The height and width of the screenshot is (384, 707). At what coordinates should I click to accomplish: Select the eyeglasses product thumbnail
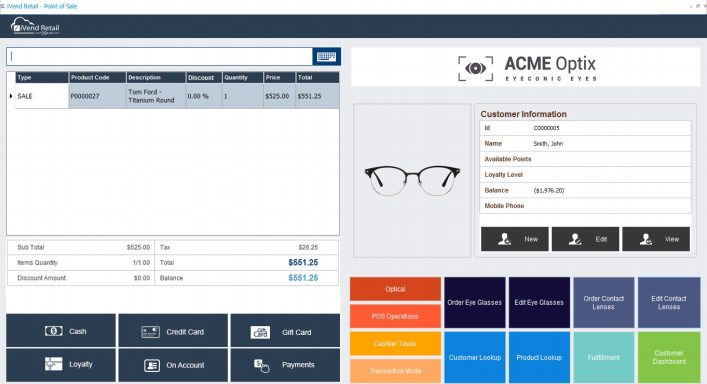pos(412,180)
